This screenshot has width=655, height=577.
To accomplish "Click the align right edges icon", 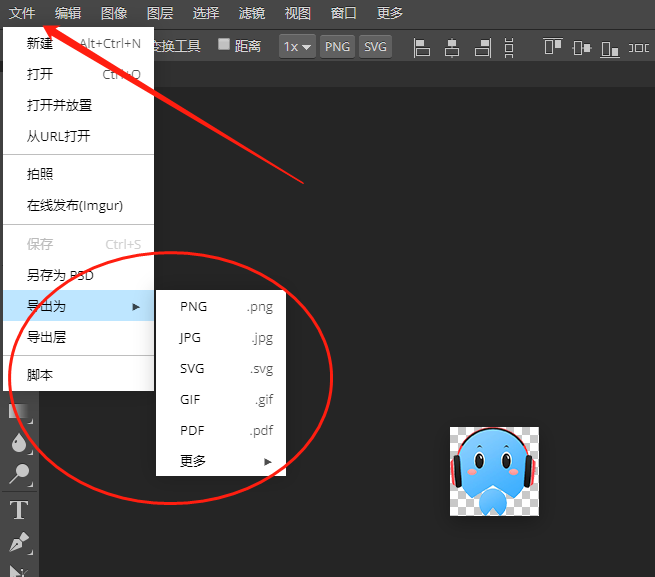I will click(x=483, y=47).
